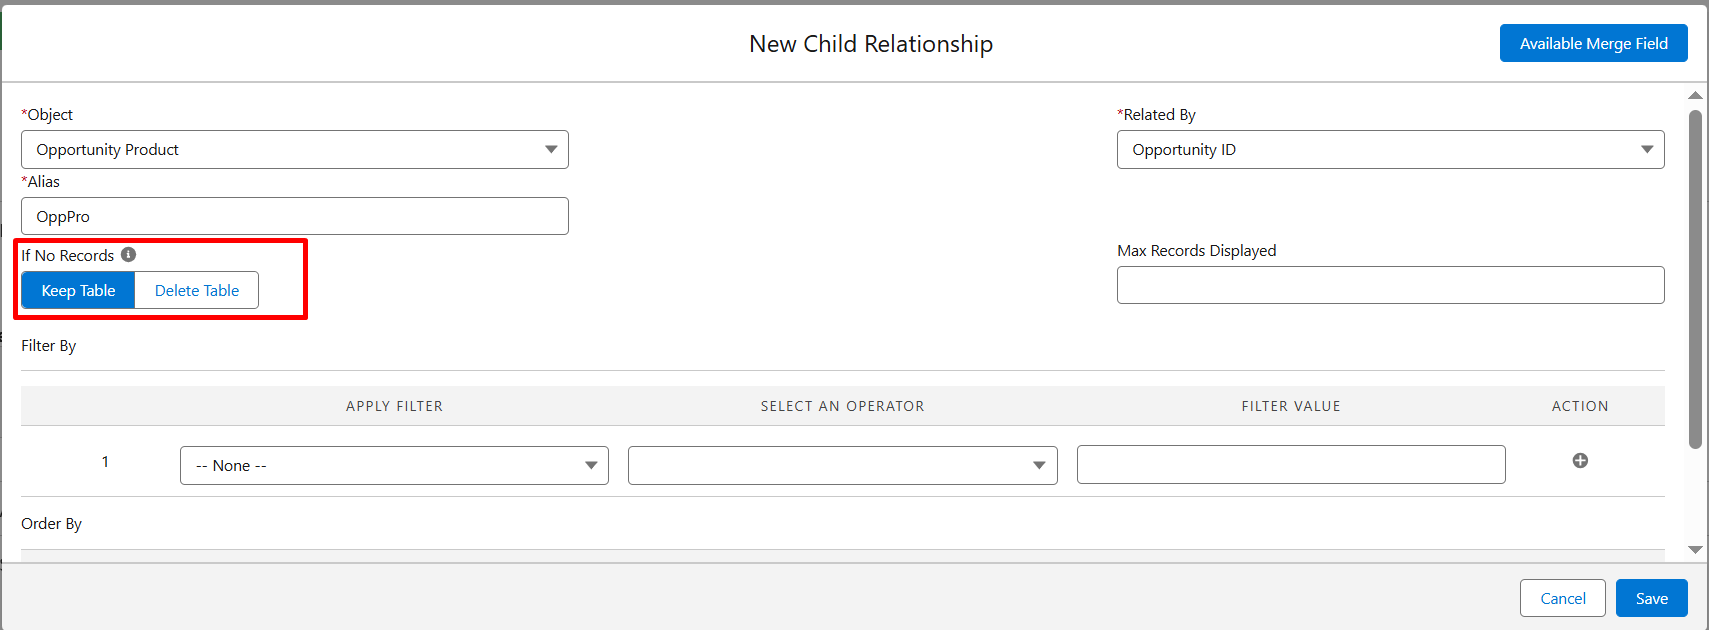Click the Order By section heading

click(52, 524)
